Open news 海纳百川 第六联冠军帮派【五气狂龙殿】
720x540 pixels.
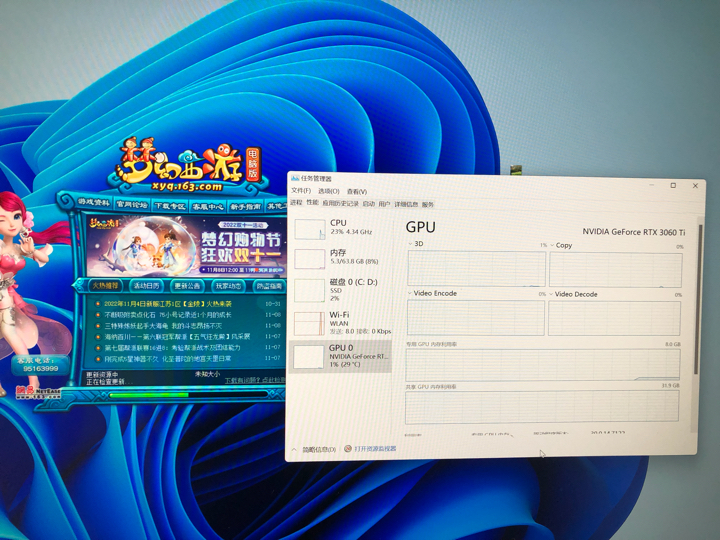coord(177,337)
